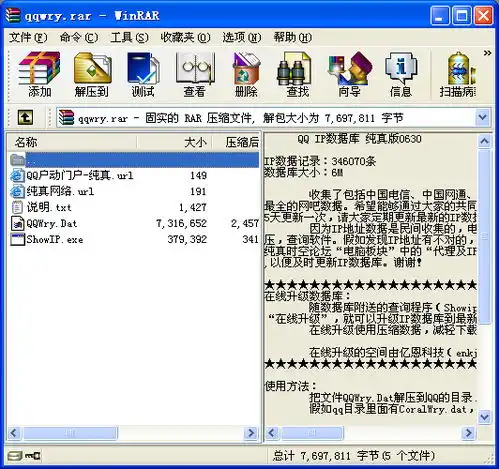The height and width of the screenshot is (469, 499).
Task: Click comment pane scroll down arrow
Action: click(484, 417)
